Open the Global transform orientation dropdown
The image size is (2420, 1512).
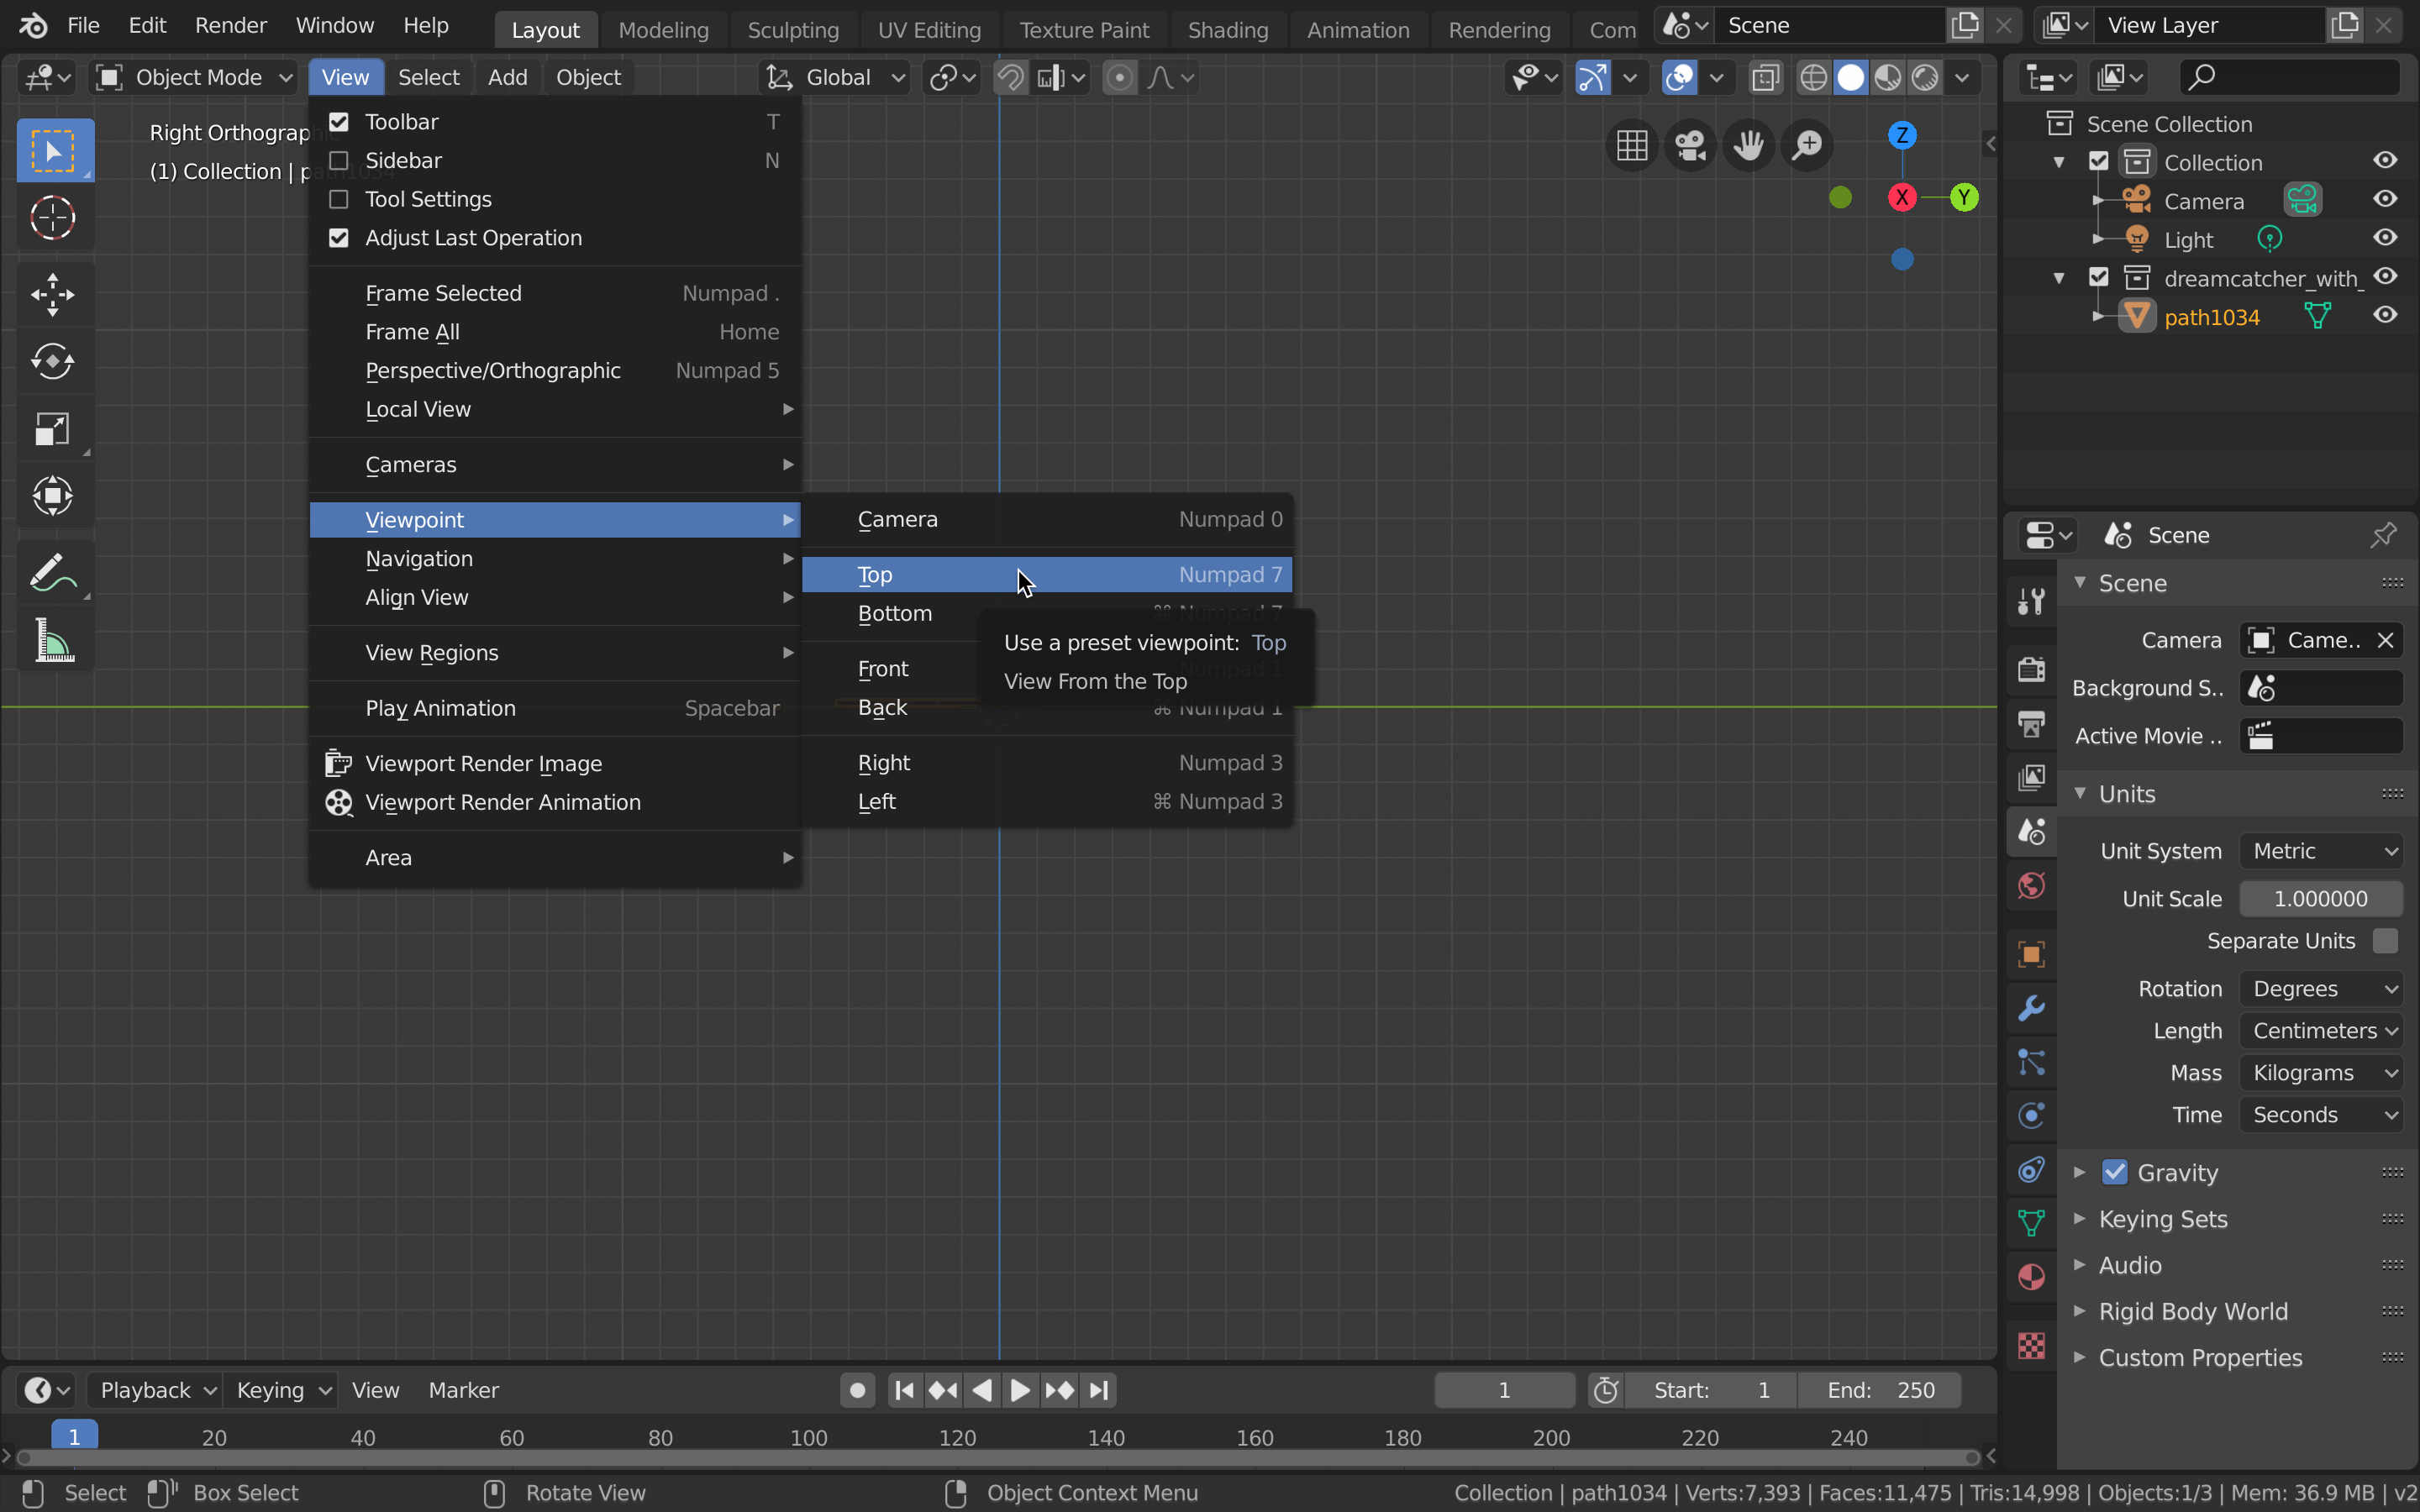click(836, 77)
